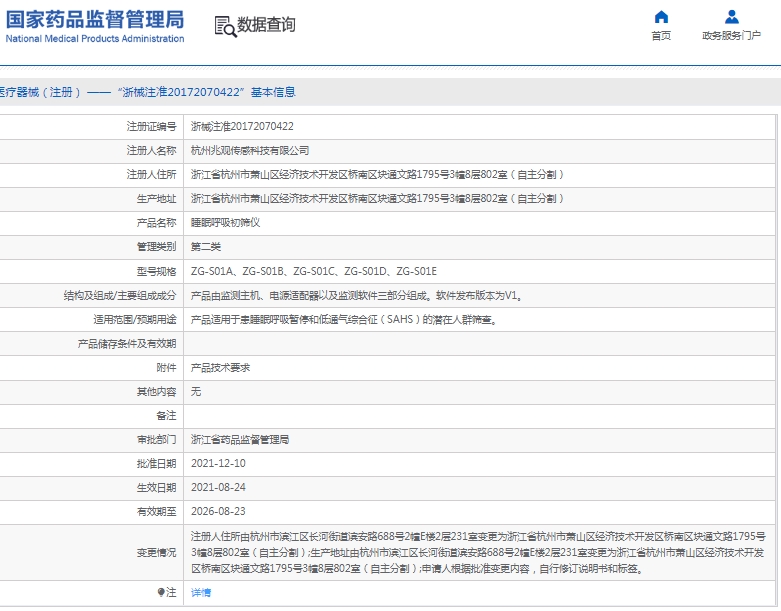The width and height of the screenshot is (781, 611).
Task: Click the 型号规格 row label
Action: point(156,271)
